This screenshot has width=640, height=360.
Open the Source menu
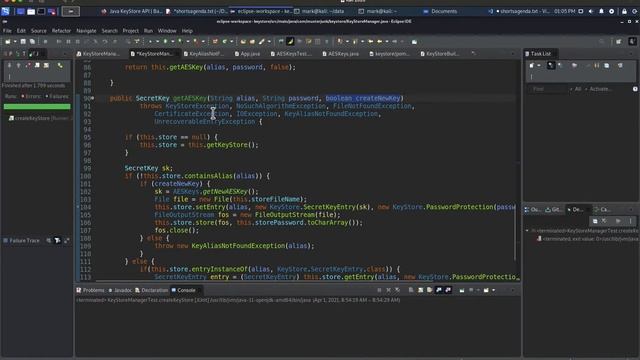pyautogui.click(x=38, y=31)
